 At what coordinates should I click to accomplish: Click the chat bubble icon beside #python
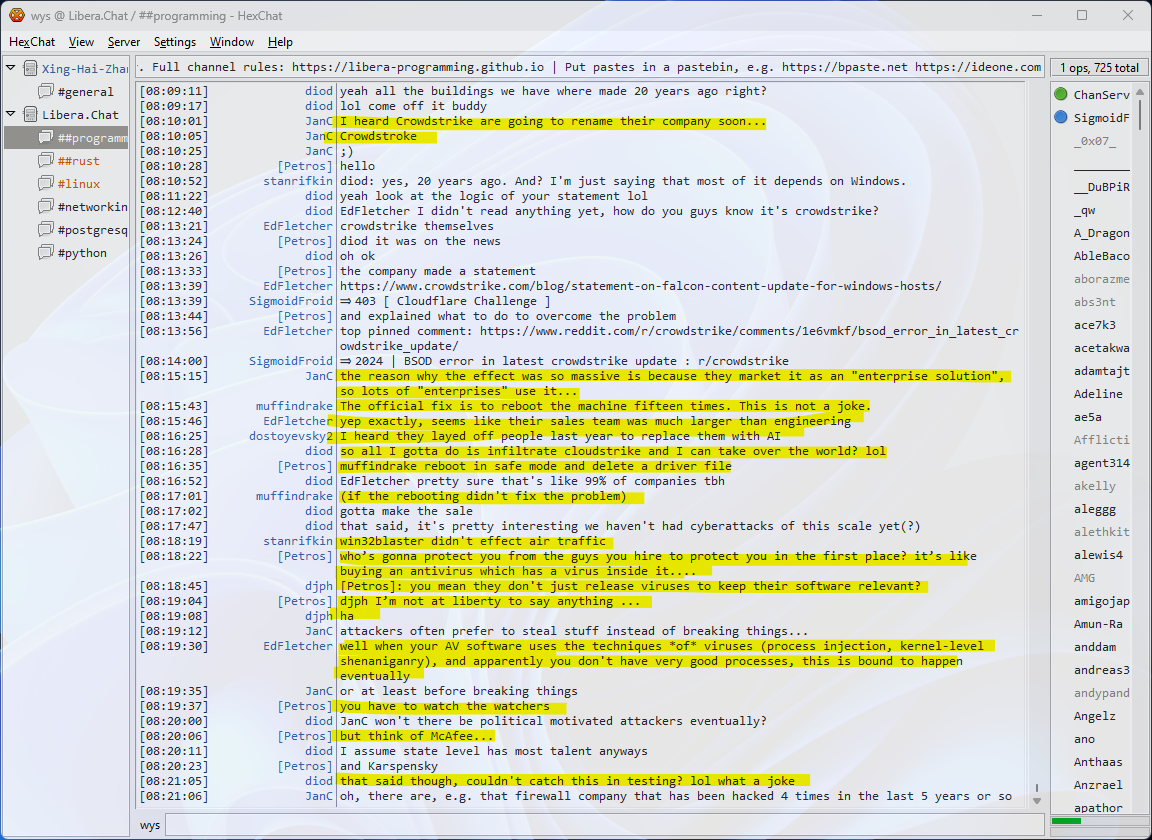[x=46, y=253]
